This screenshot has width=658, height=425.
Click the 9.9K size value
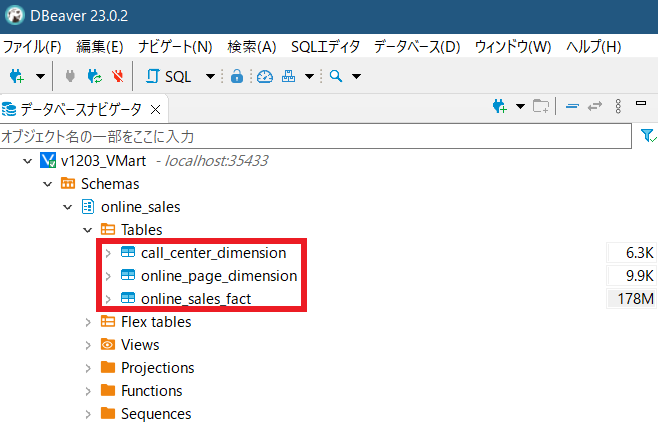click(x=640, y=276)
